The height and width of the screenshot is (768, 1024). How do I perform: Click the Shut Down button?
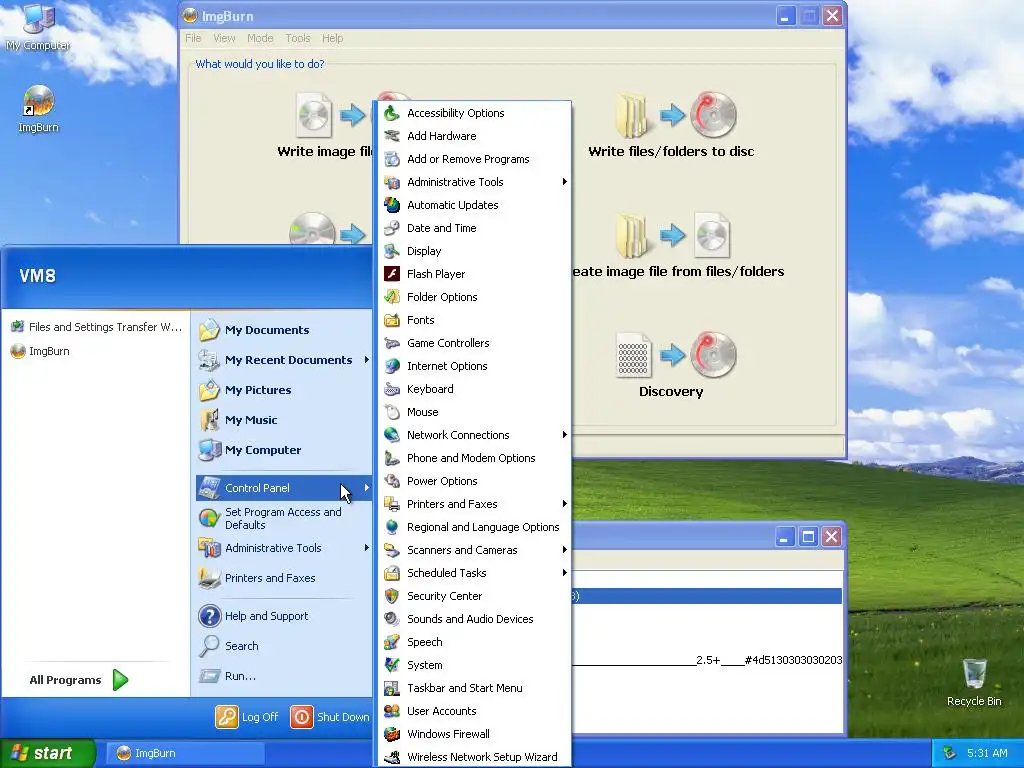click(330, 717)
